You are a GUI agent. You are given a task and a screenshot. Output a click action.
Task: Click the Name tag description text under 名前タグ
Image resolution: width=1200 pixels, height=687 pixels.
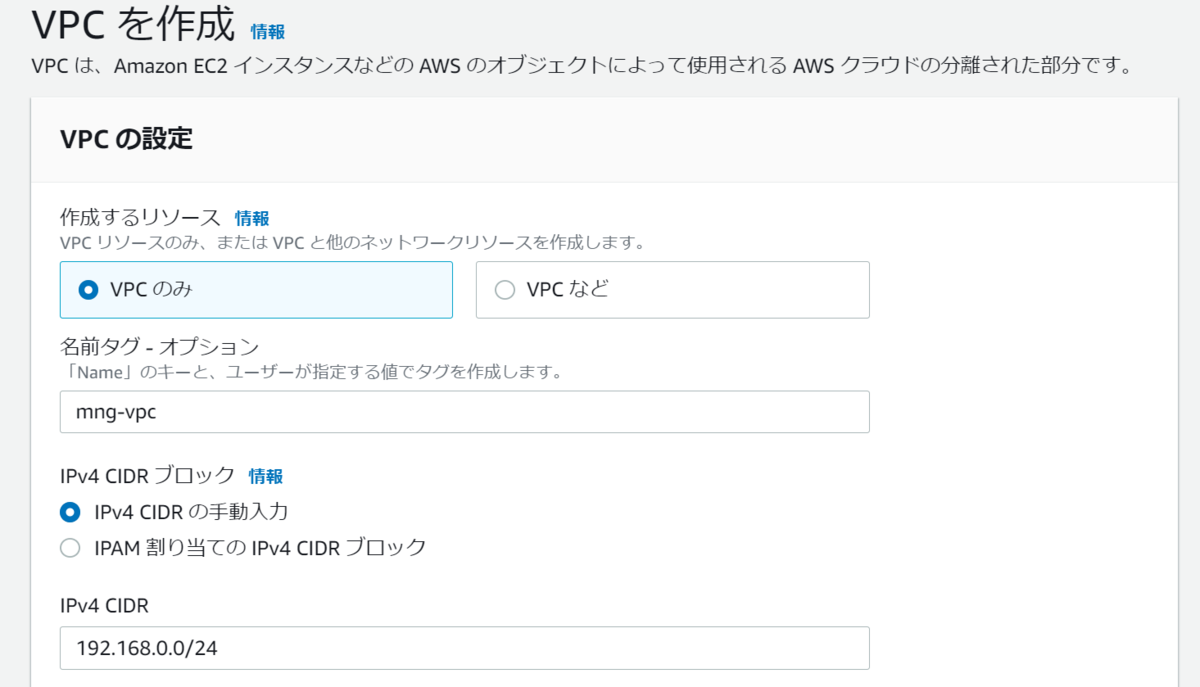pos(310,372)
